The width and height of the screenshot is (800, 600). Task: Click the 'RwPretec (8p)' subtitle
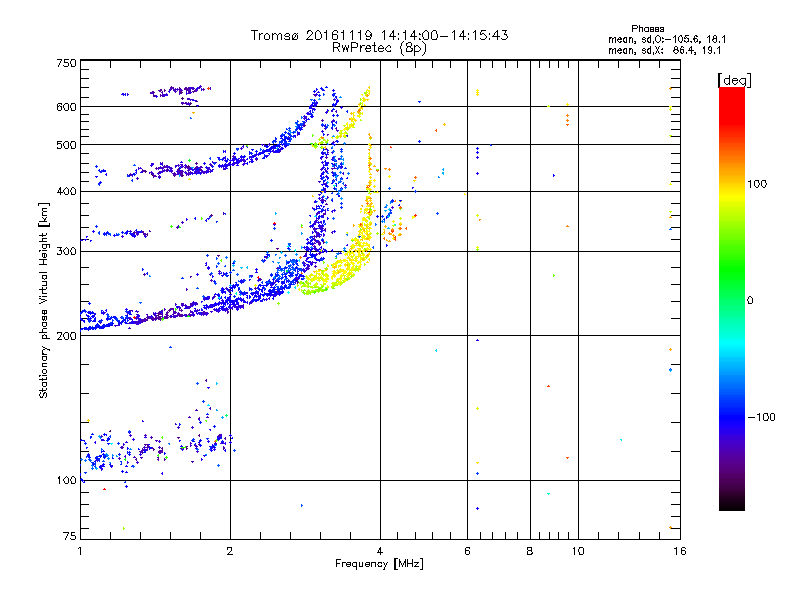pyautogui.click(x=379, y=48)
